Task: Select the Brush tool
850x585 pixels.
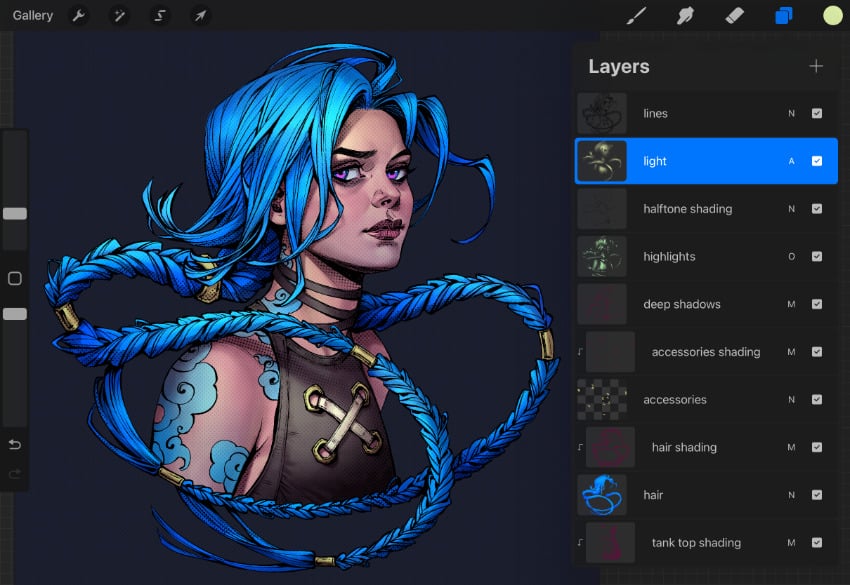Action: (x=636, y=16)
